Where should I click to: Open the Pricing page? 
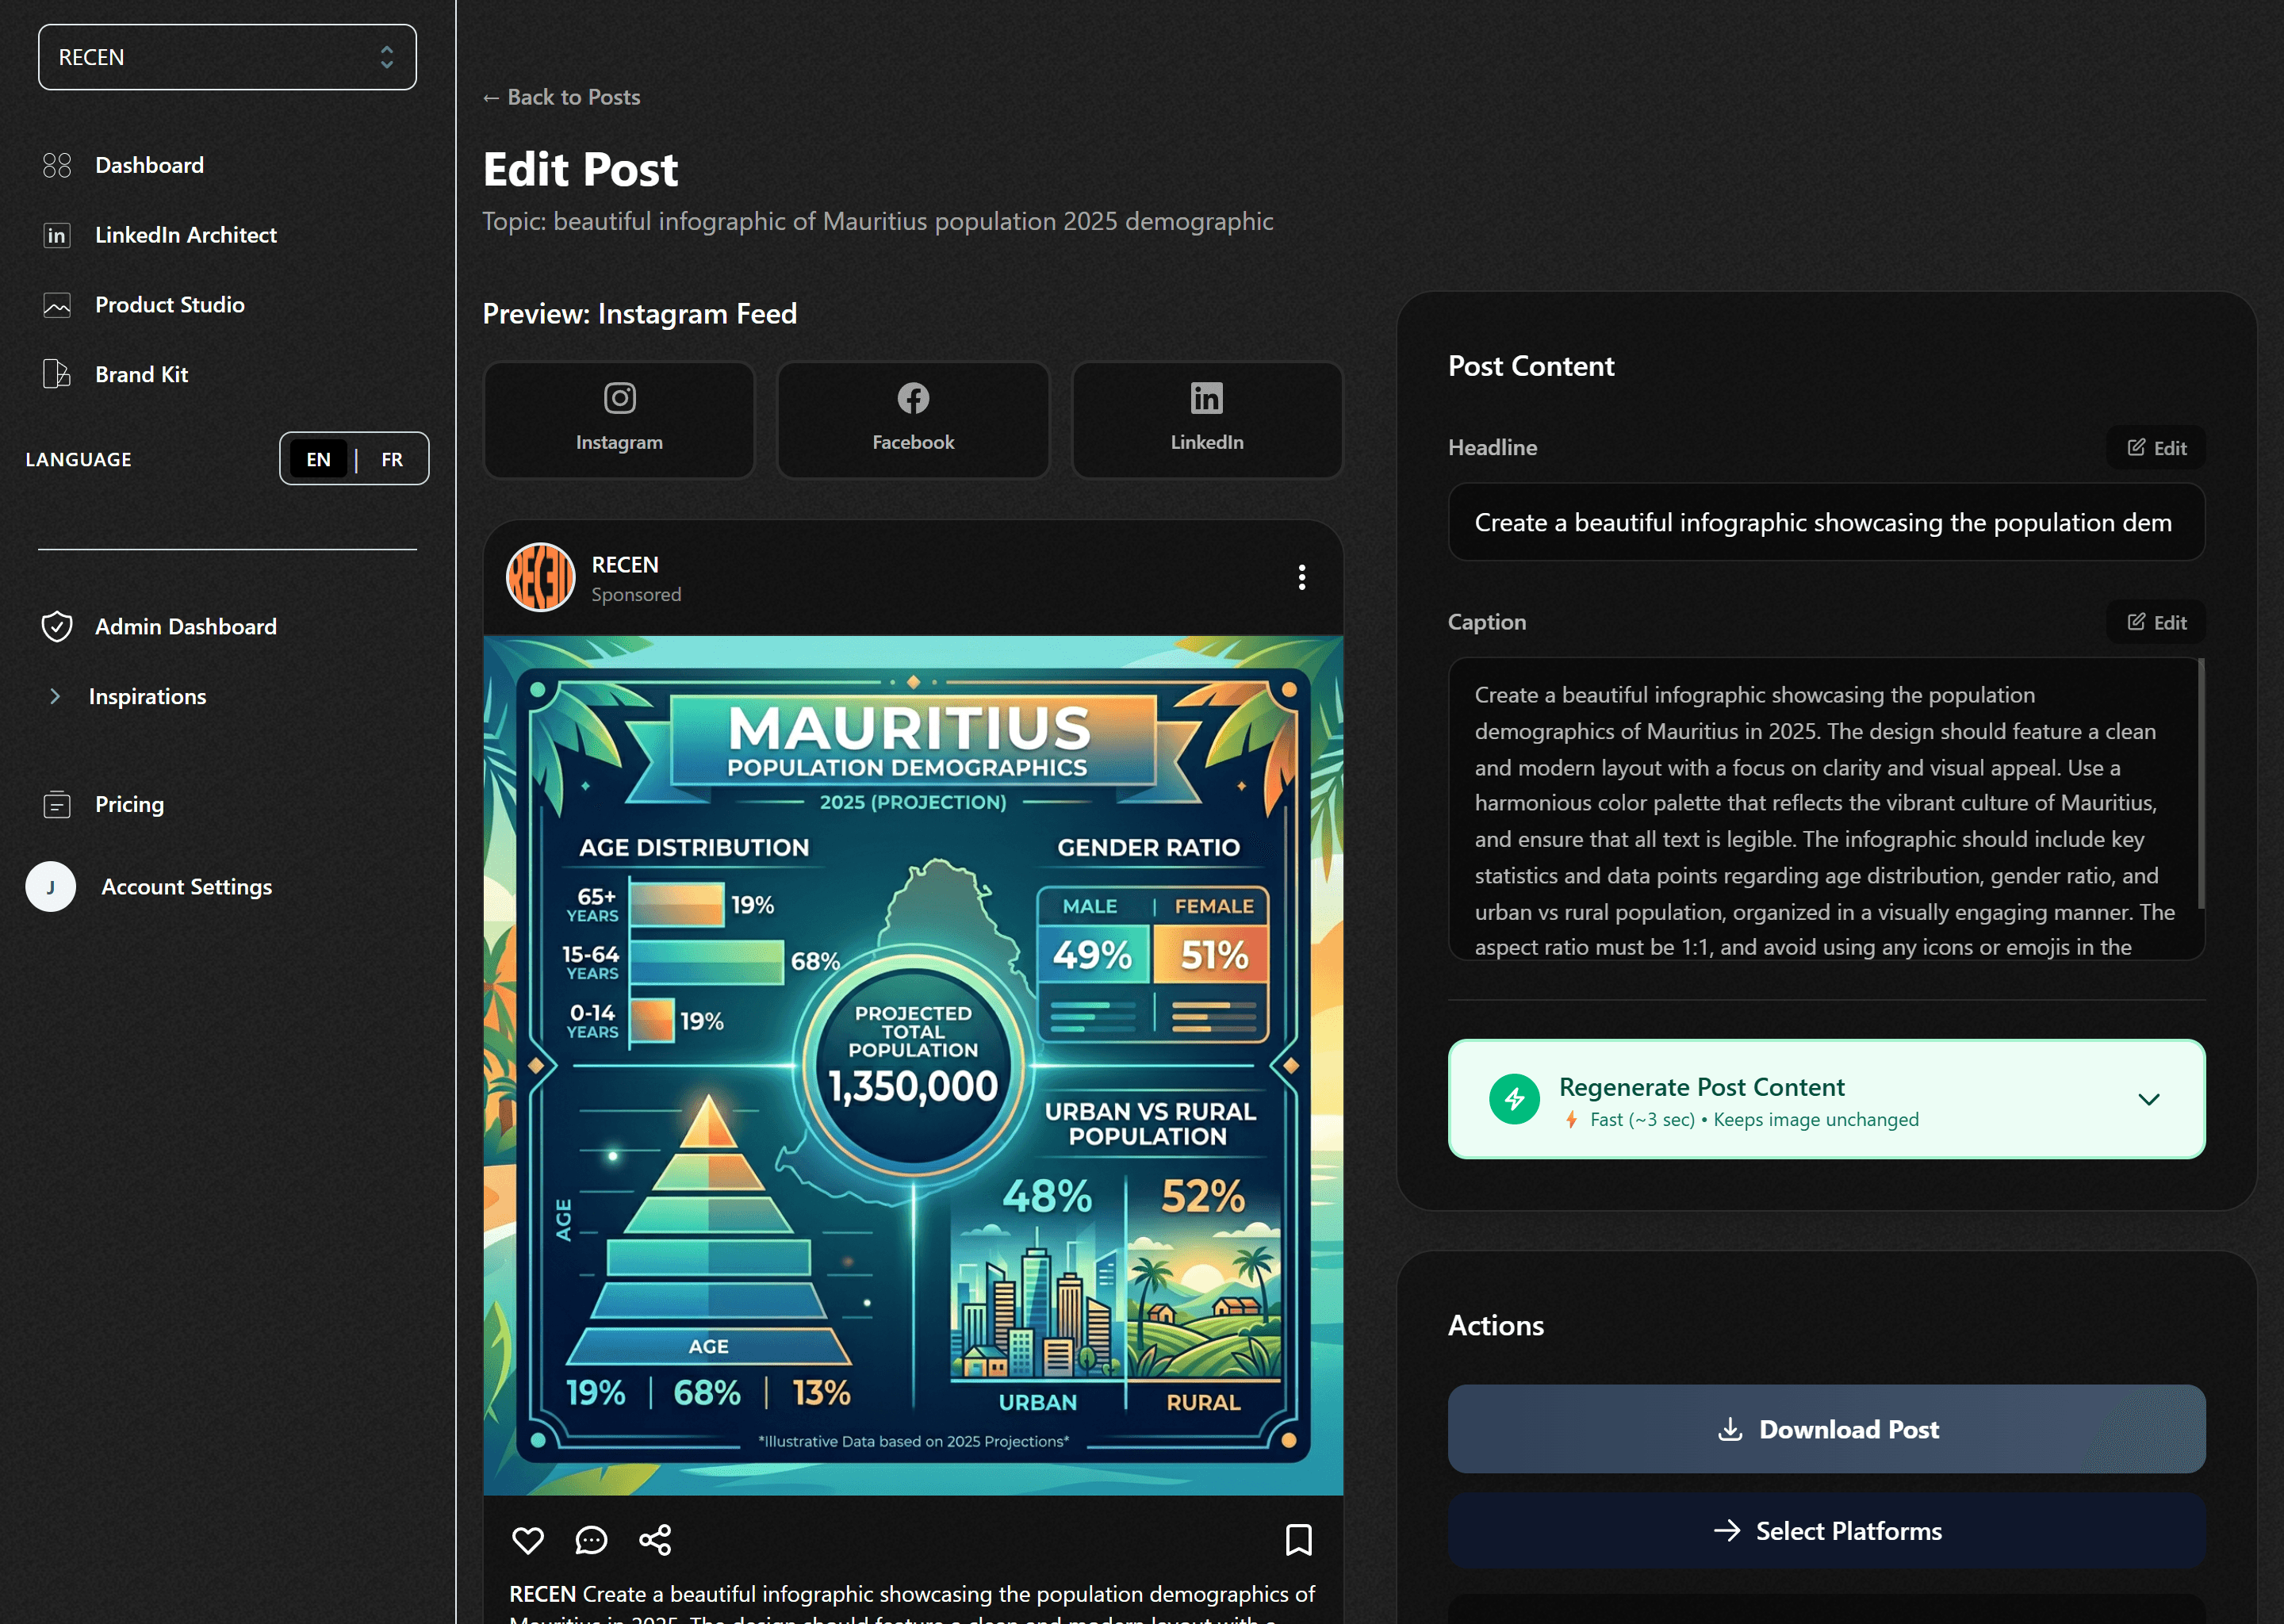coord(129,804)
